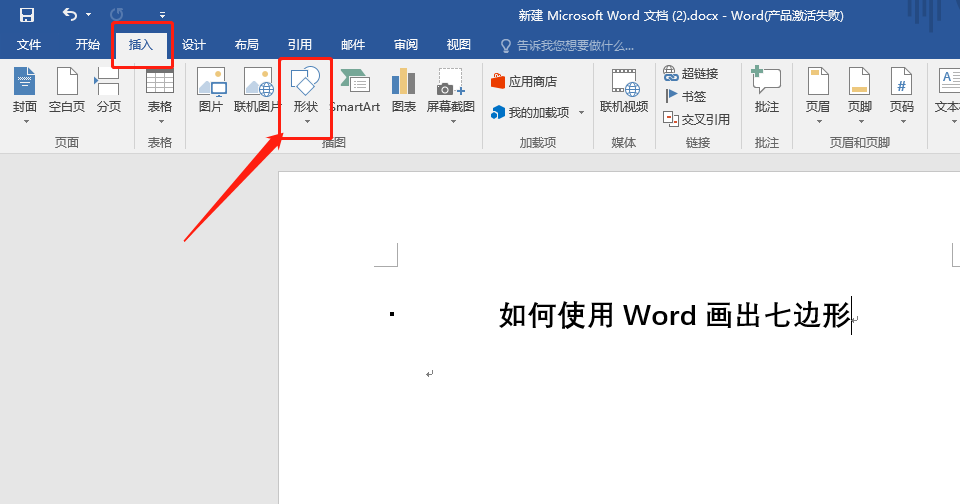
Task: Switch to the 邮件 tab
Action: click(353, 45)
